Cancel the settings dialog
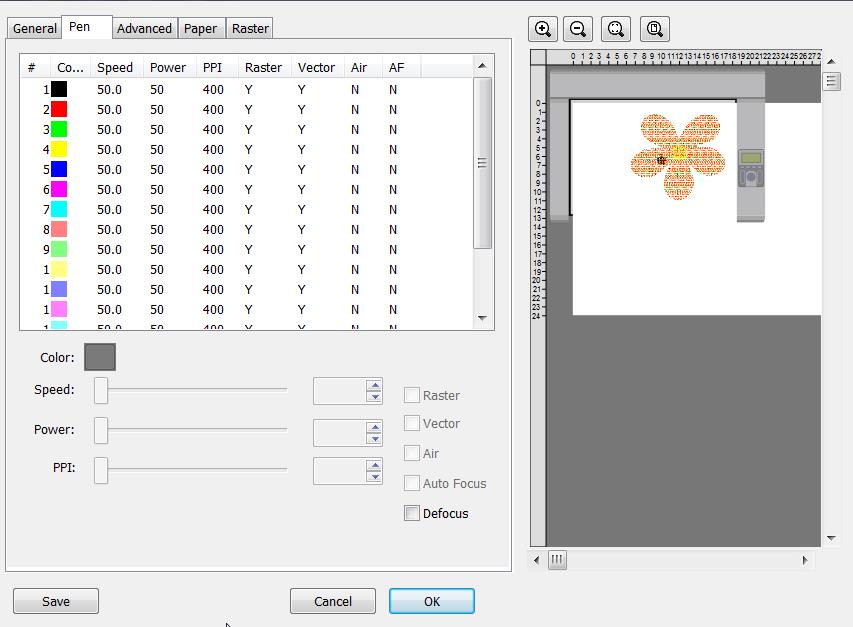 pyautogui.click(x=332, y=601)
